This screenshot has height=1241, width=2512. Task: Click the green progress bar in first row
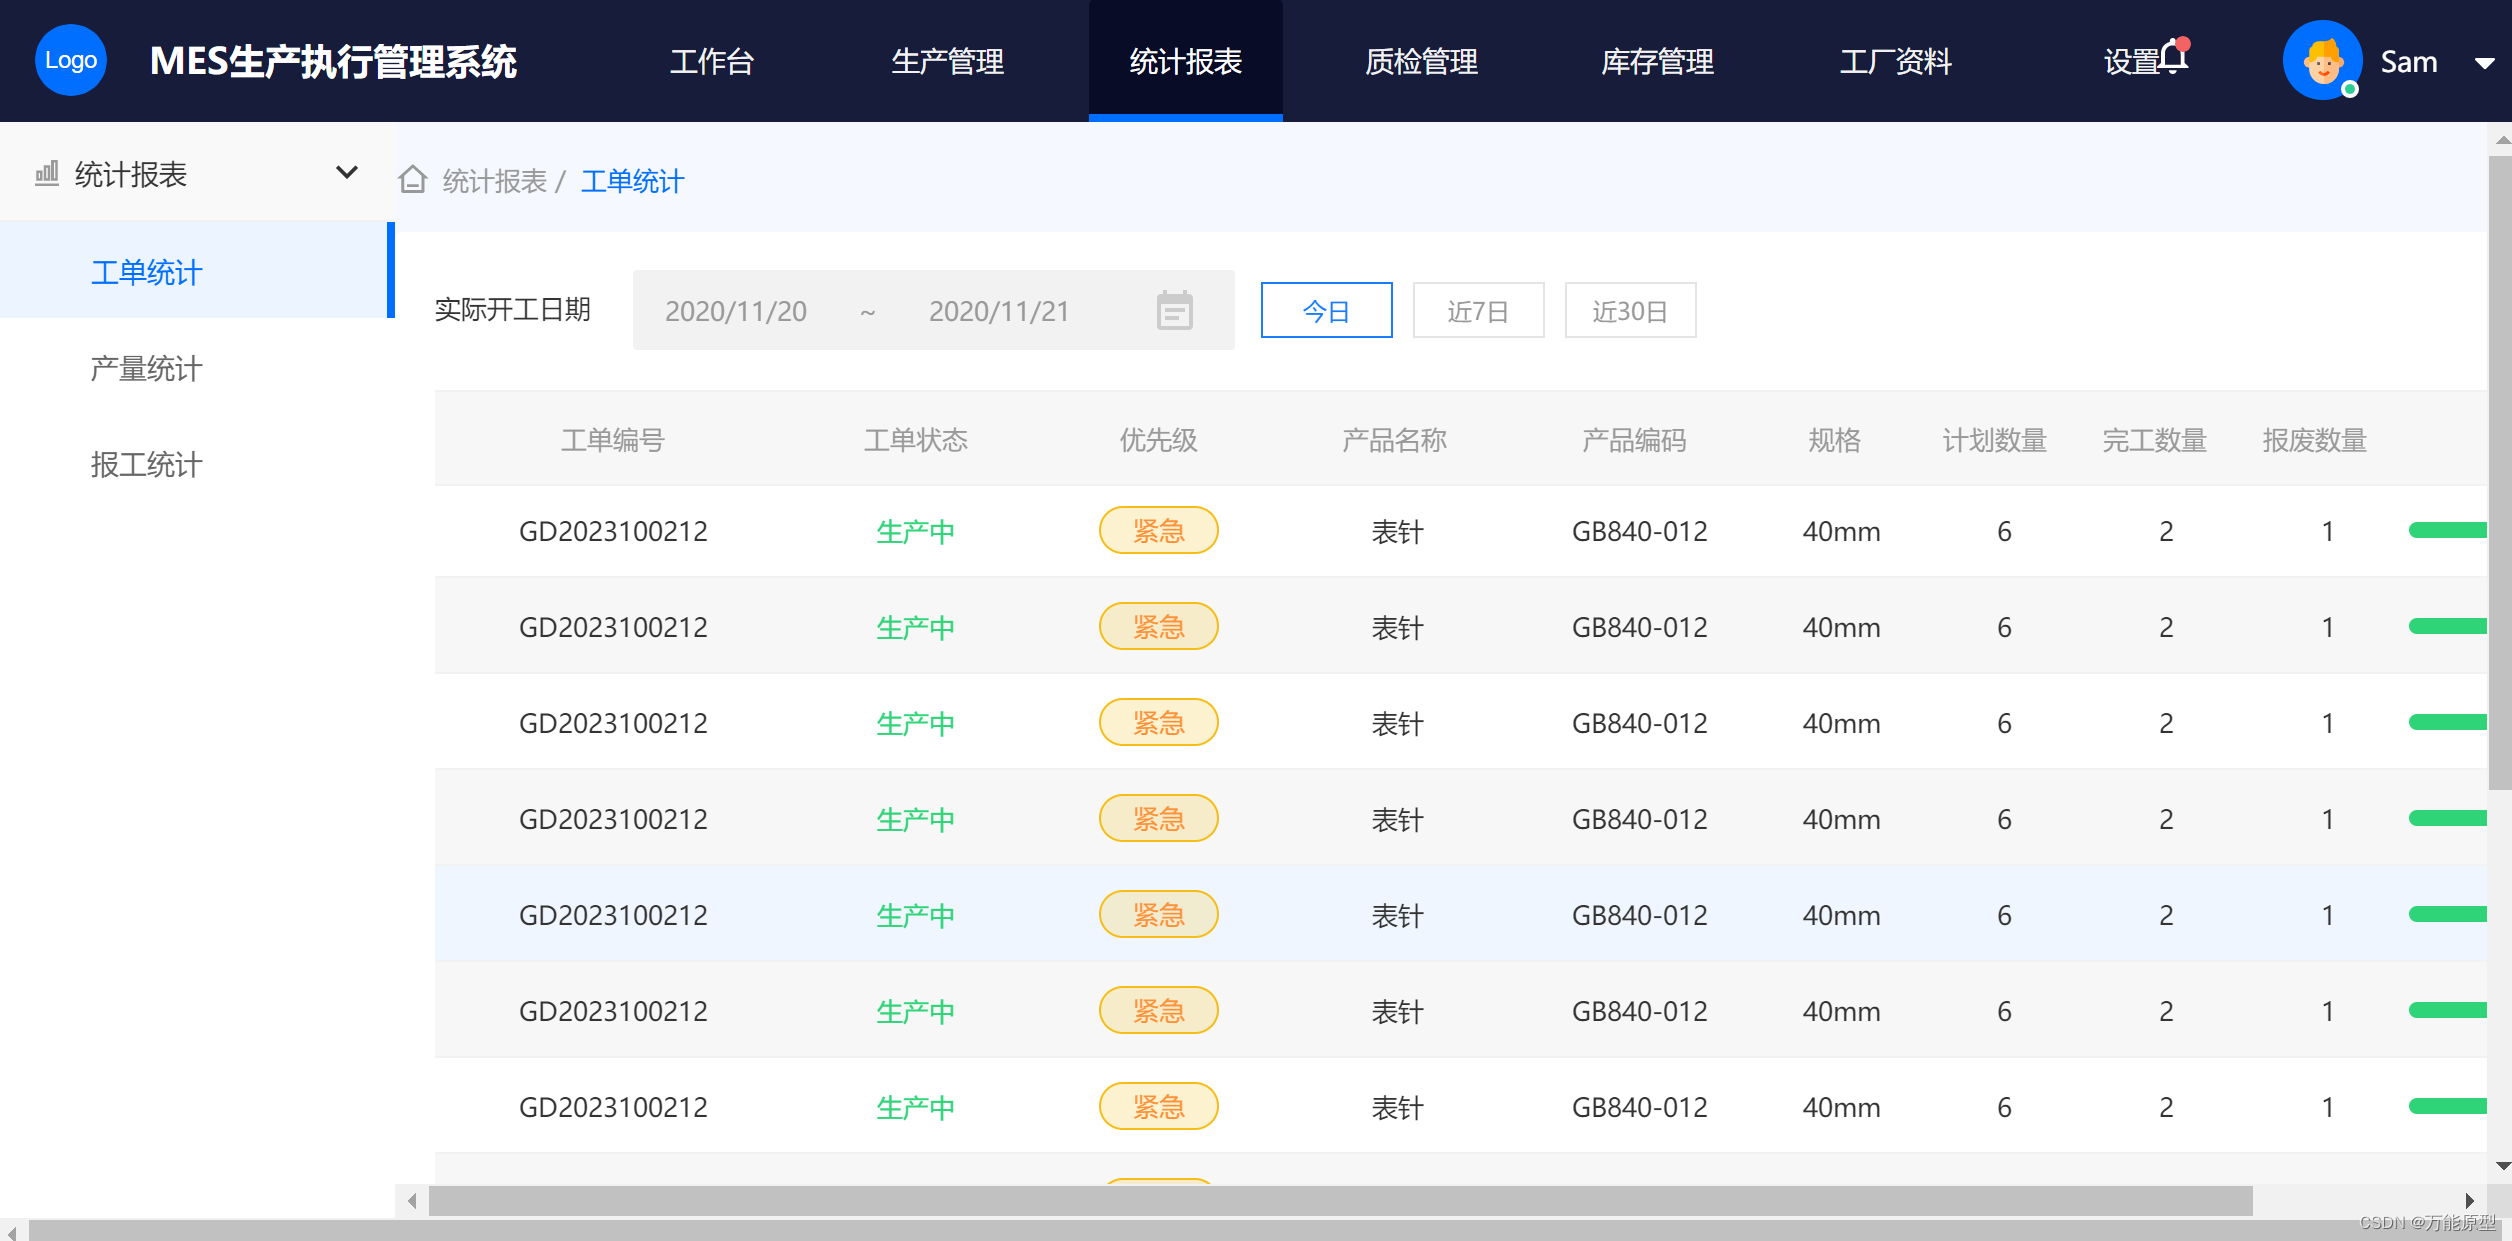(x=2446, y=531)
